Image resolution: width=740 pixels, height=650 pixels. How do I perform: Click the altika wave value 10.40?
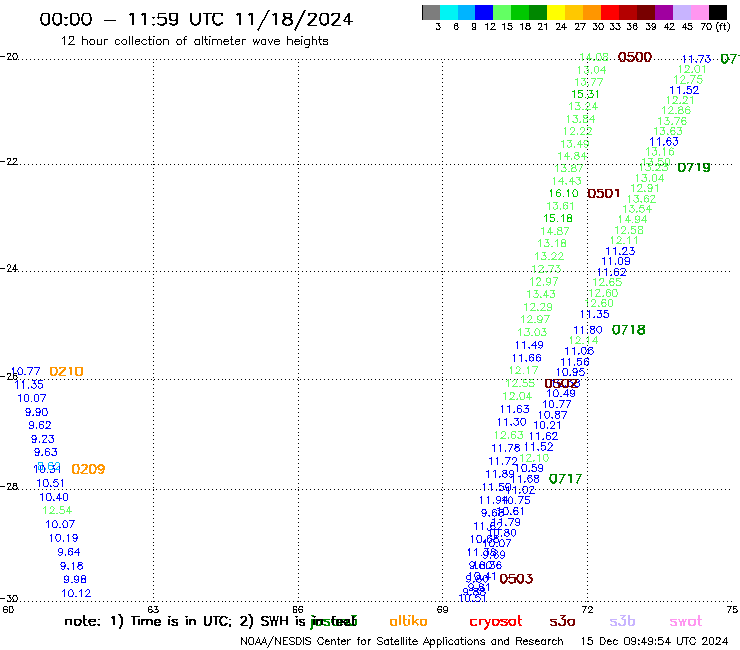point(54,498)
